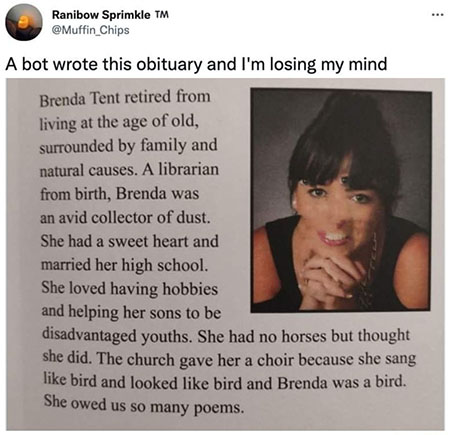This screenshot has height=435, width=450.
Task: Click the line "and helping her sons to be"
Action: pyautogui.click(x=131, y=312)
